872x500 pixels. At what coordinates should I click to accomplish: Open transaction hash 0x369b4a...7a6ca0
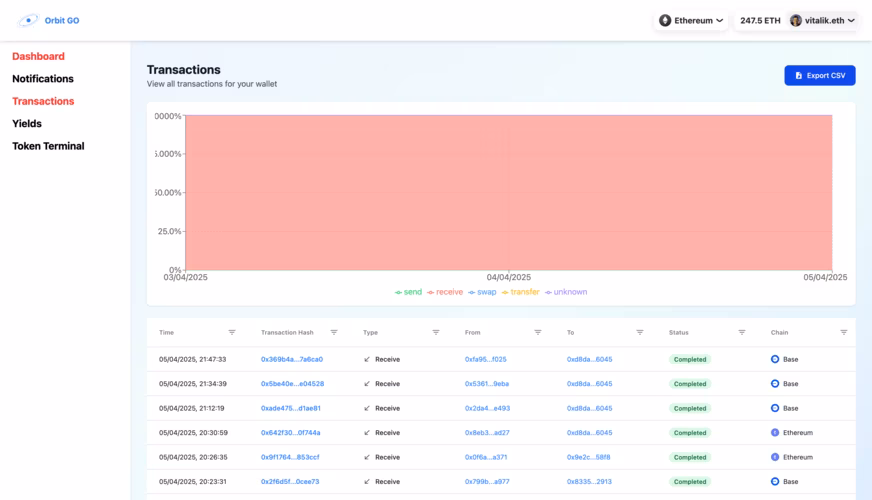(x=292, y=359)
